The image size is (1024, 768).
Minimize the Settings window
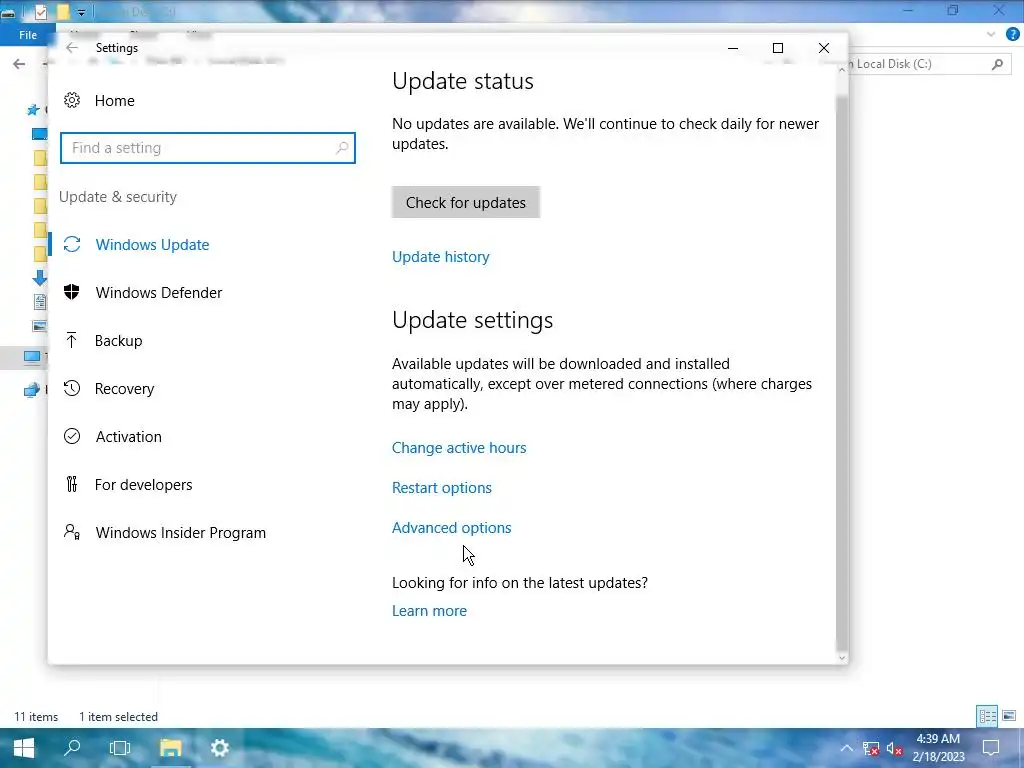[x=733, y=48]
